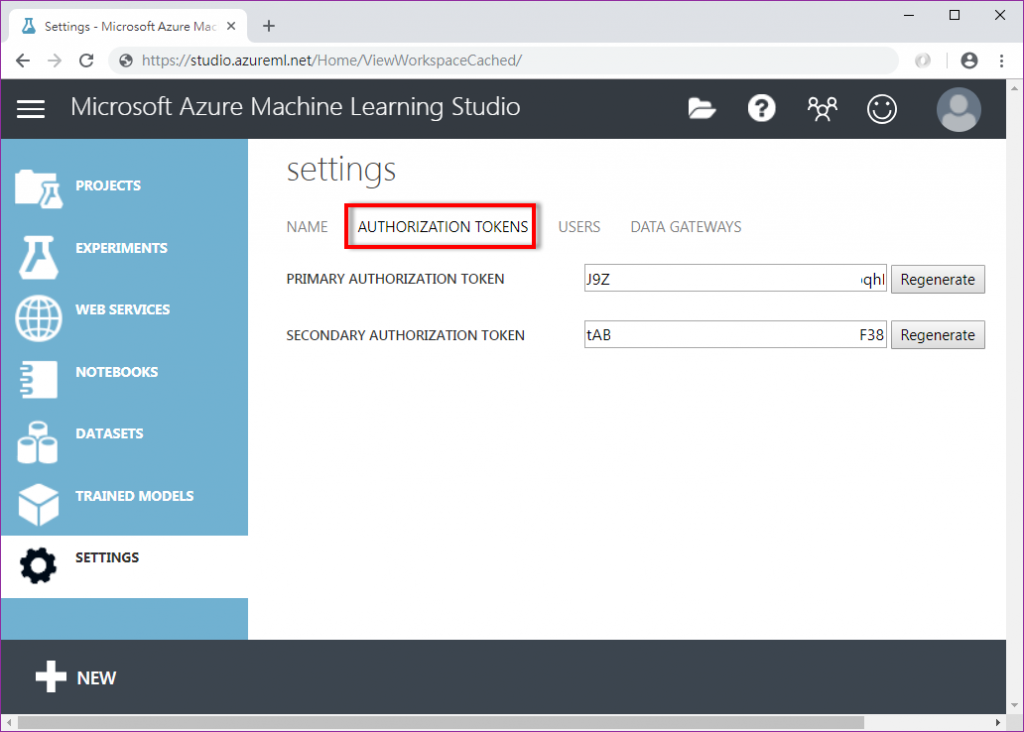
Task: Regenerate the primary authorization token
Action: coord(938,279)
